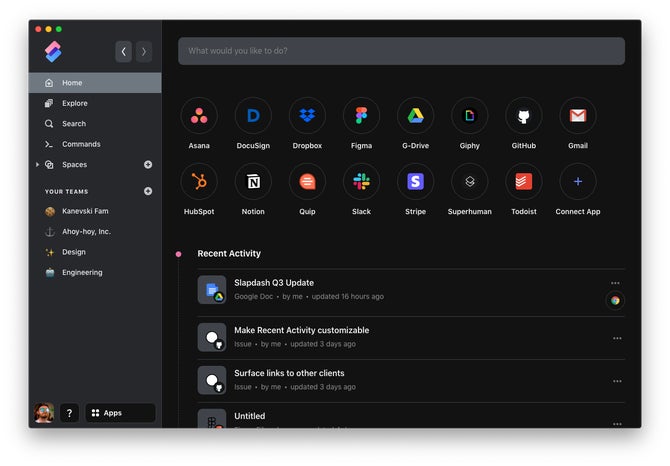Screen dimensions: 670x466
Task: Expand the Spaces tree arrow
Action: point(37,164)
